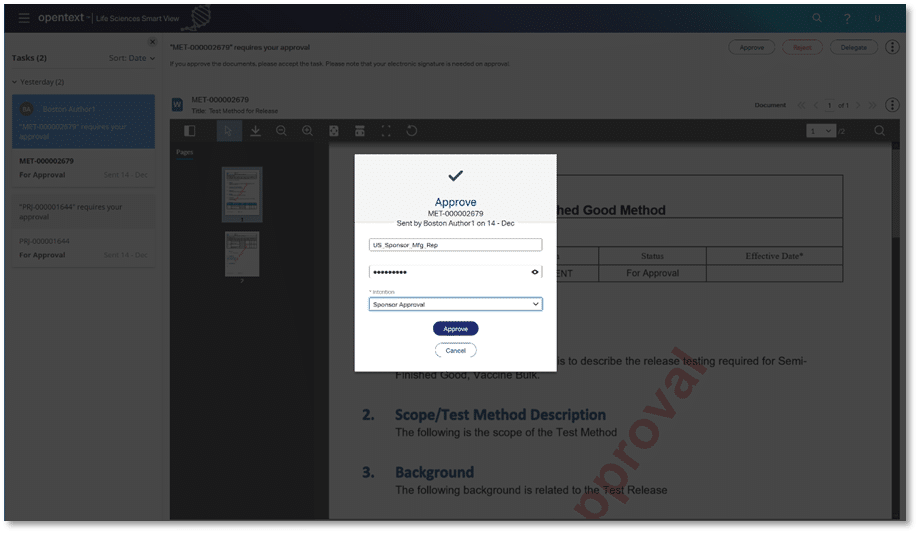This screenshot has height=534, width=919.
Task: Click the global search icon in header
Action: (x=817, y=18)
